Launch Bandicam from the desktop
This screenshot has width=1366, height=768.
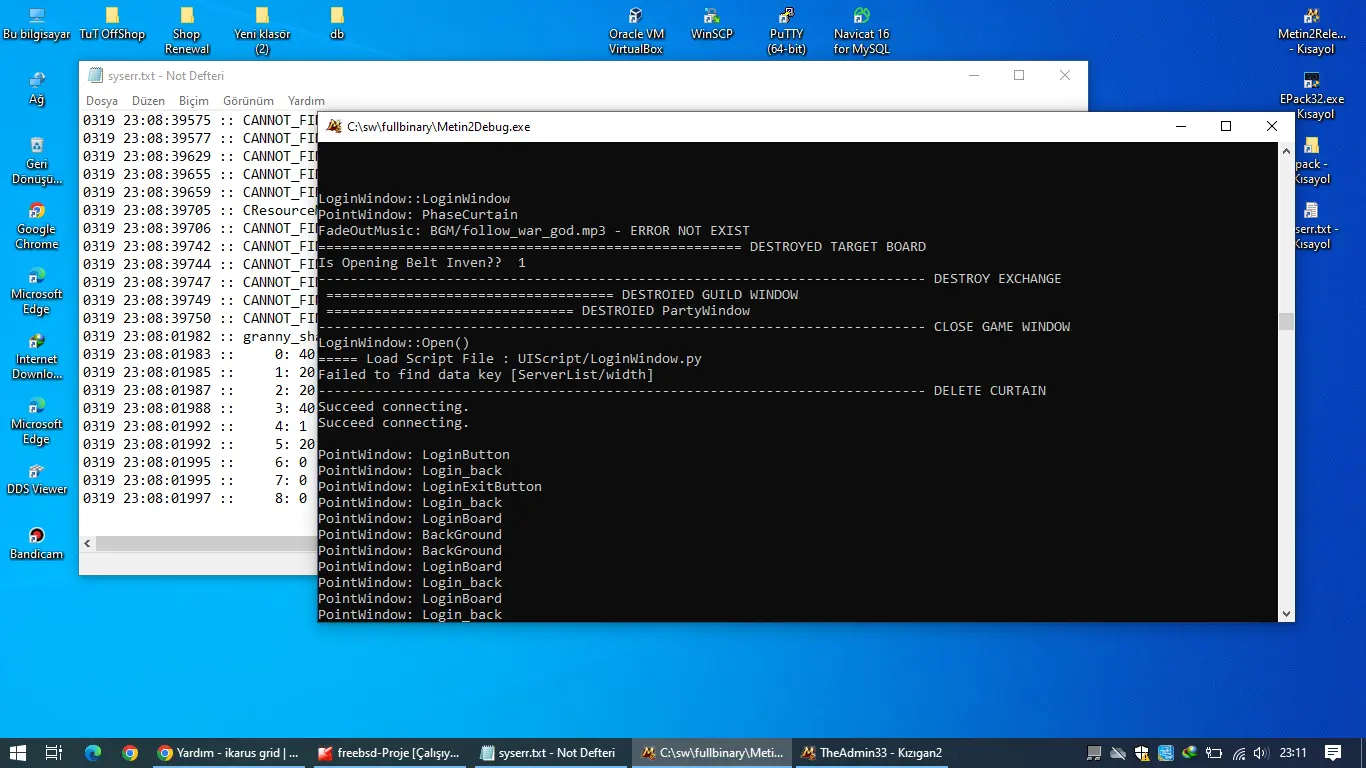(x=37, y=536)
